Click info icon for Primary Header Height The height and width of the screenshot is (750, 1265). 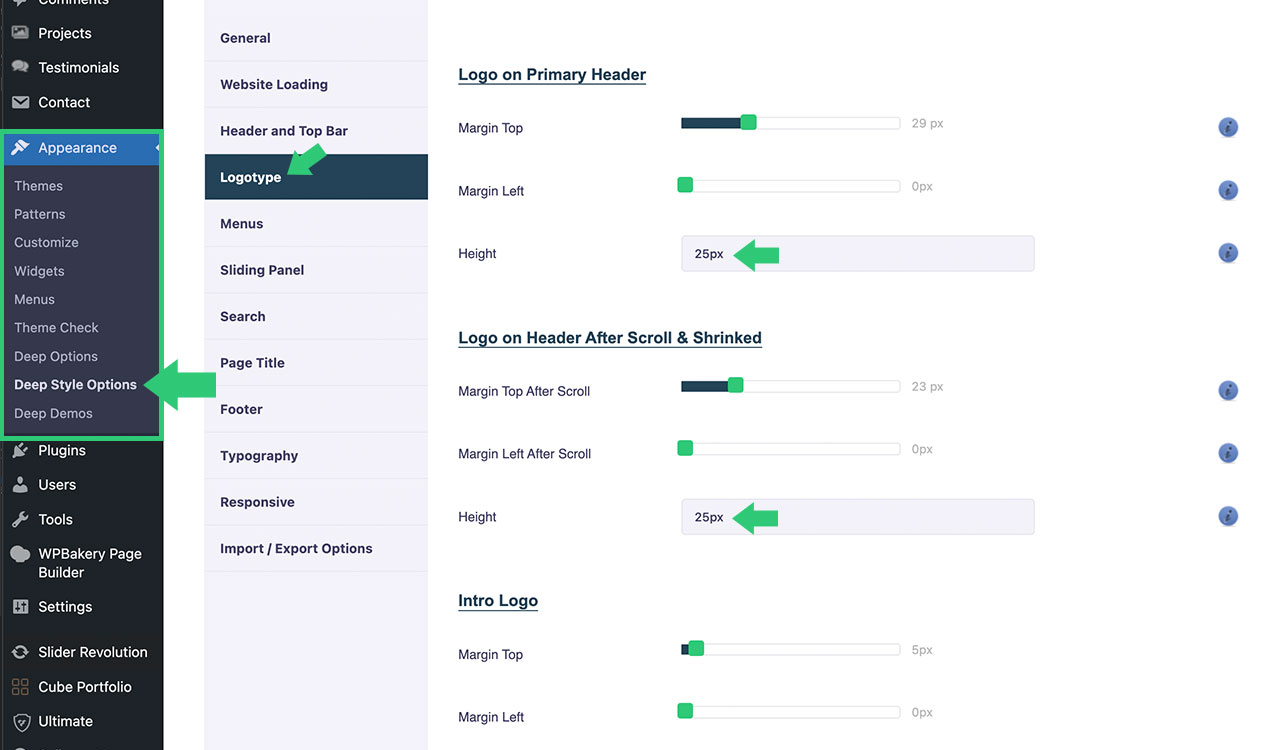[1228, 253]
